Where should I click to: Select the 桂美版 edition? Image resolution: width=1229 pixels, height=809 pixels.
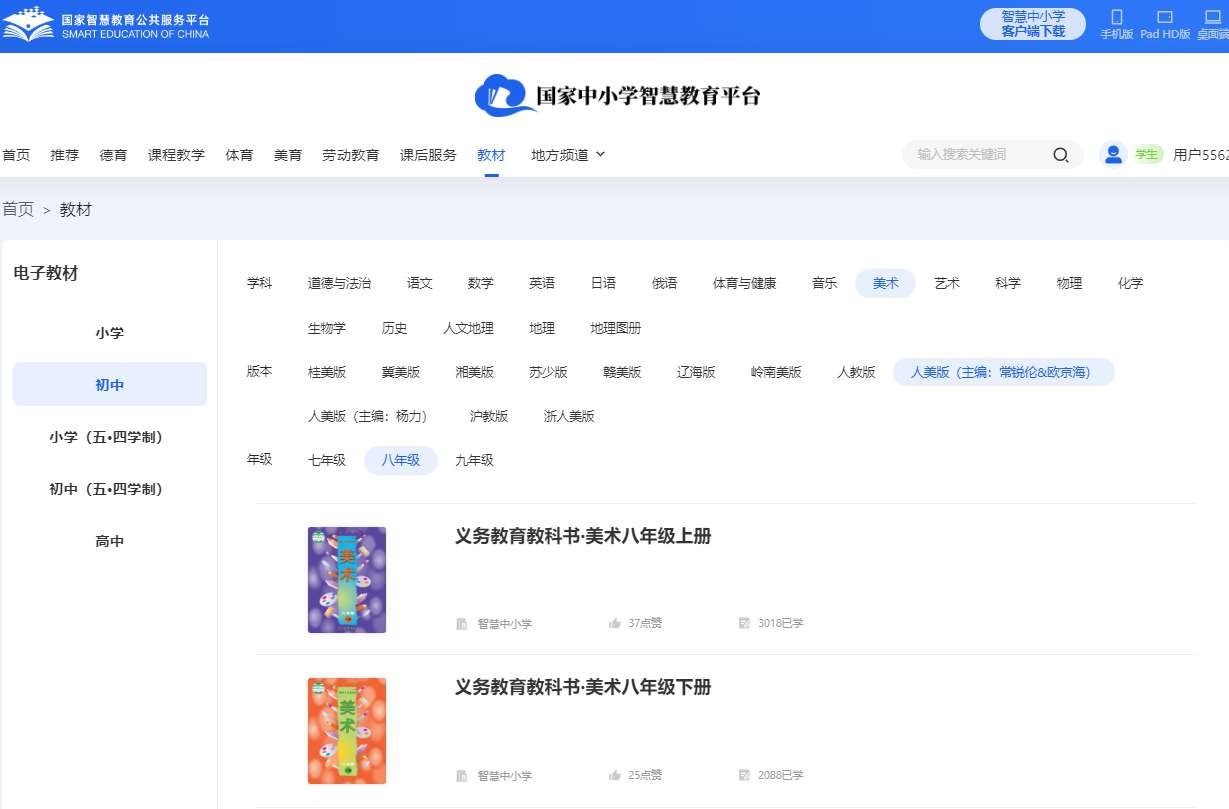tap(327, 372)
